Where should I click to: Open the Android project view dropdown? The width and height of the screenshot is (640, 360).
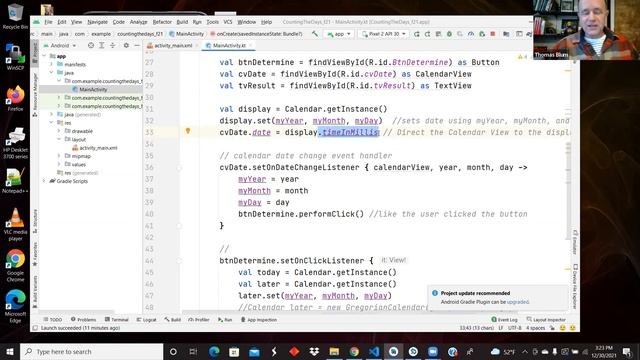(x=60, y=45)
